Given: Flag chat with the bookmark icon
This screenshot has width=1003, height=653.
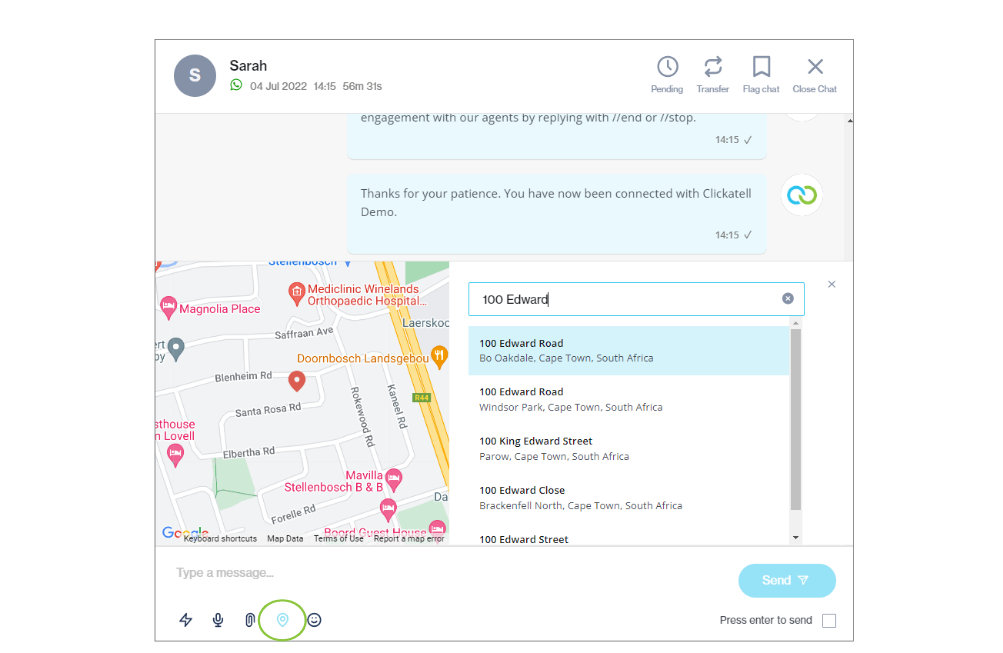Looking at the screenshot, I should coord(761,67).
